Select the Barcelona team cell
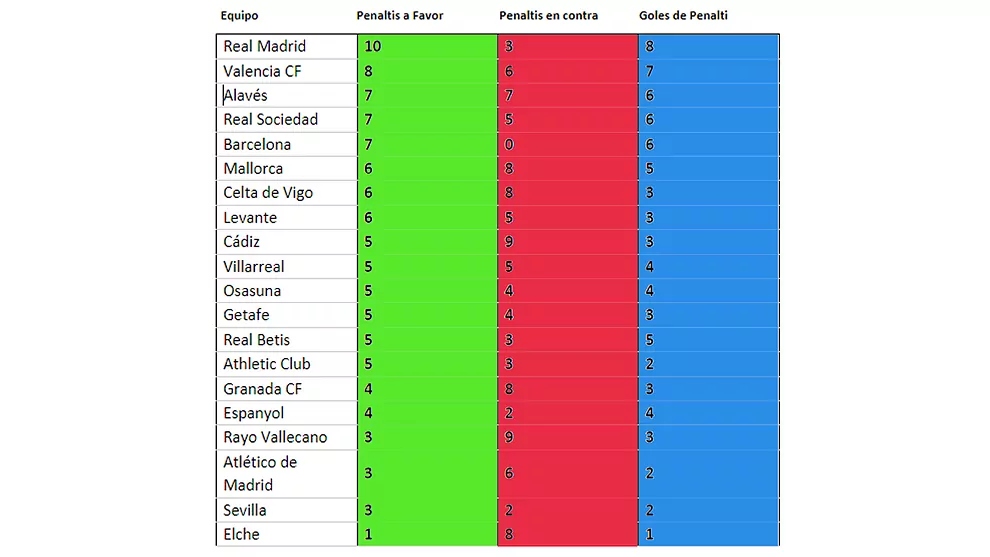This screenshot has width=990, height=557. point(286,144)
